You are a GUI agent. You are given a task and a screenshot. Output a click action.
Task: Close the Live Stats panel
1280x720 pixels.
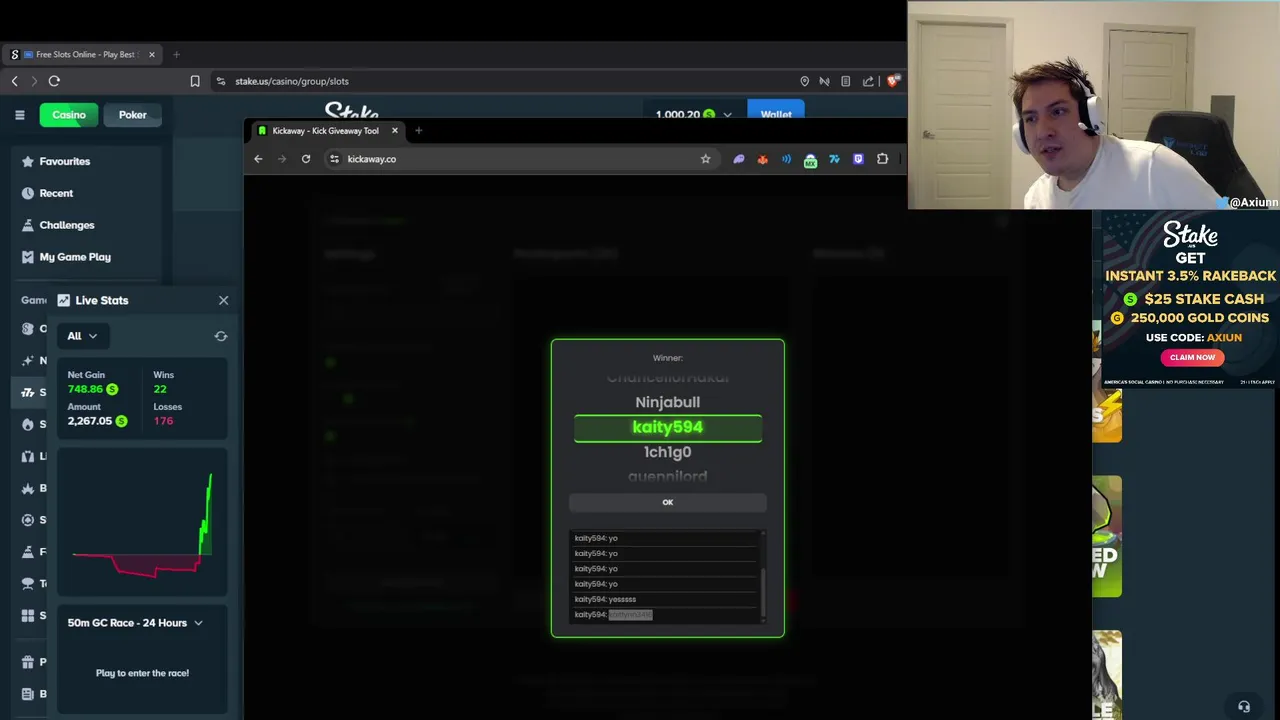(x=223, y=300)
